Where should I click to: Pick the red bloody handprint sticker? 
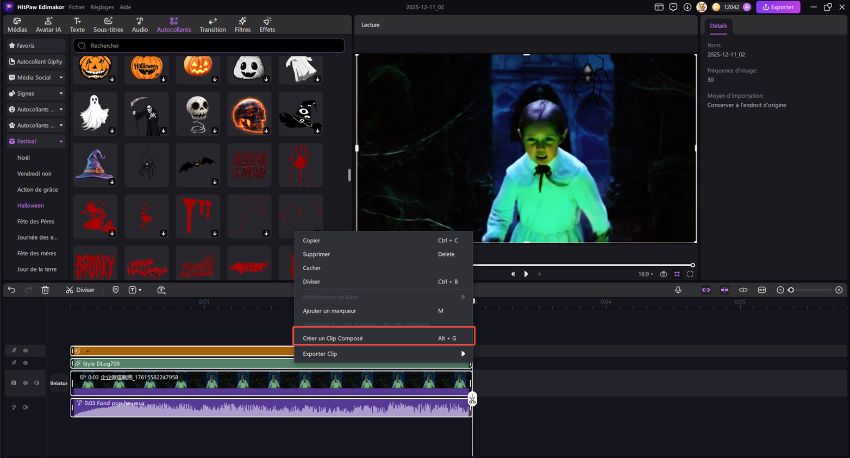point(301,165)
